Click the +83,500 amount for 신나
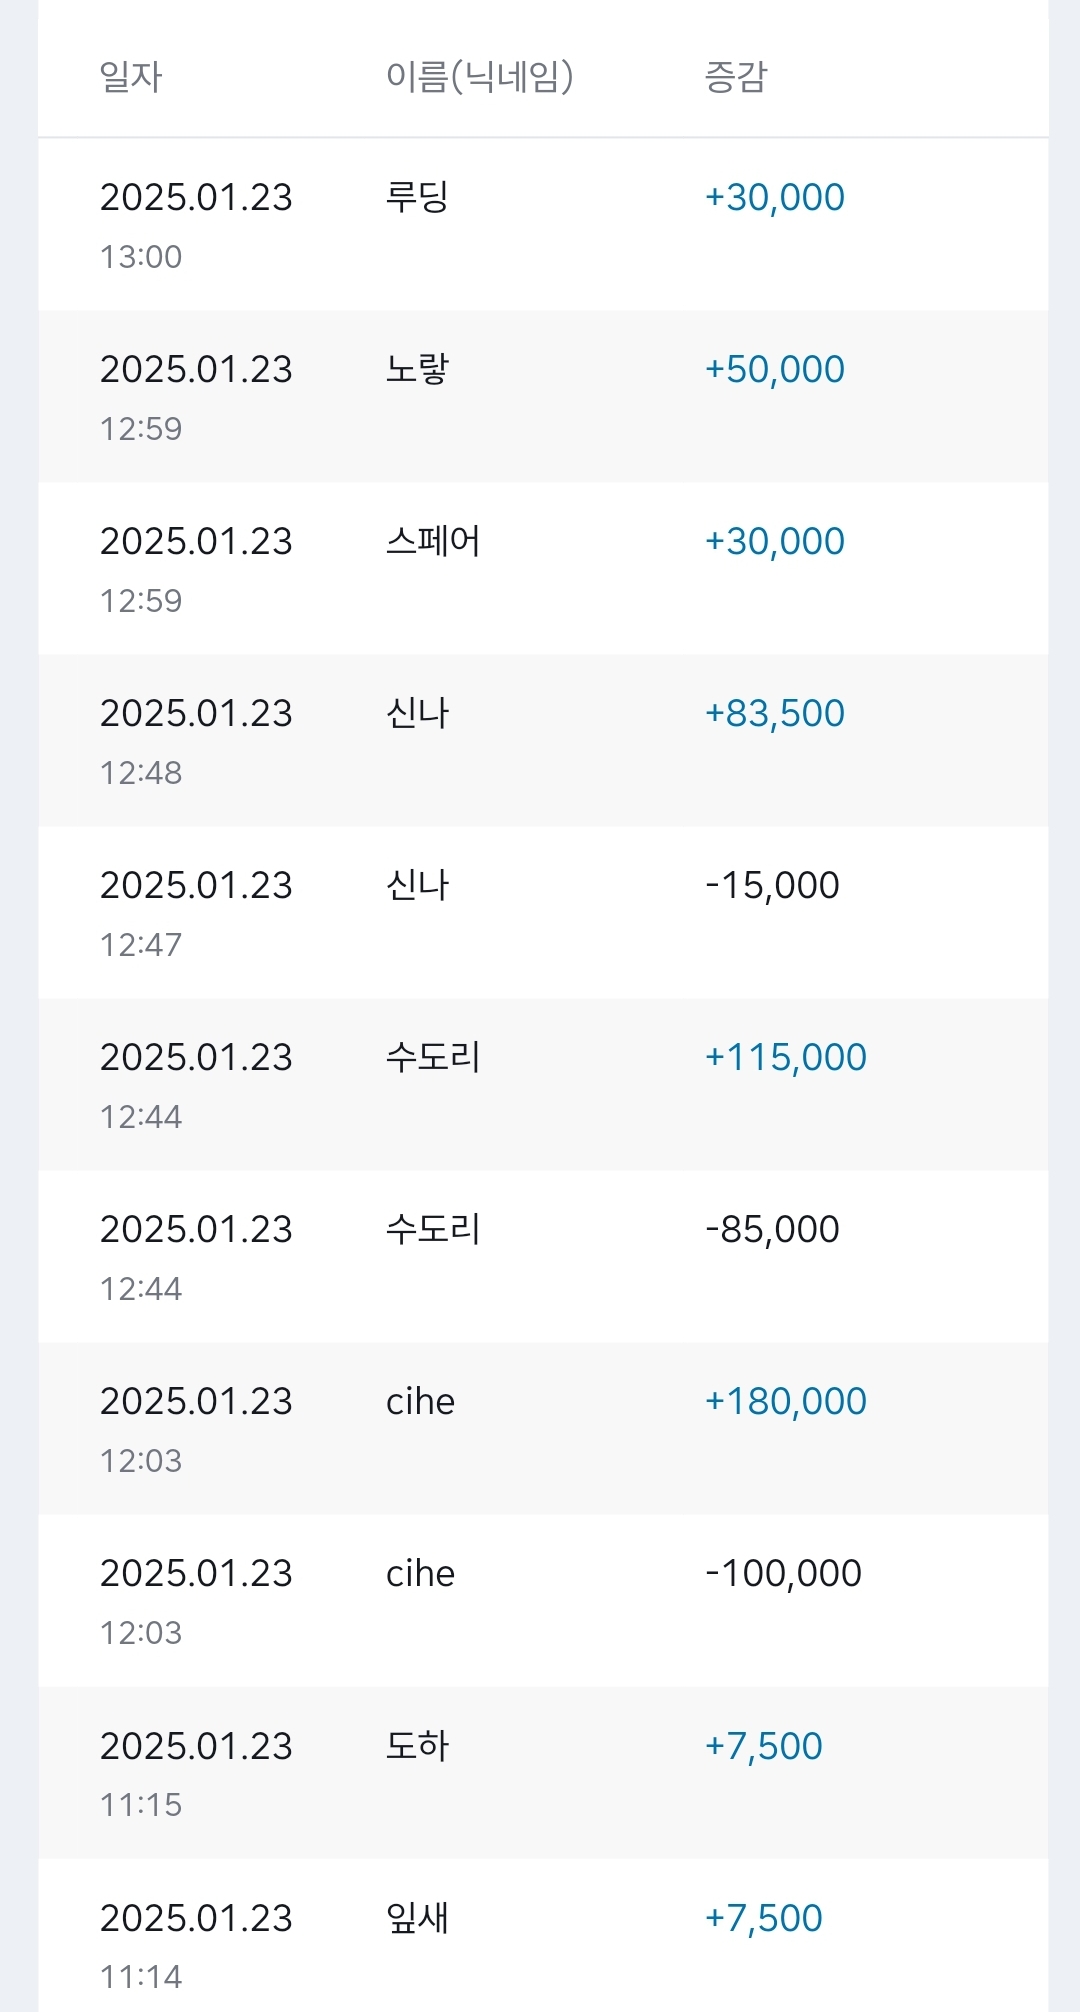The image size is (1080, 2012). (x=775, y=713)
